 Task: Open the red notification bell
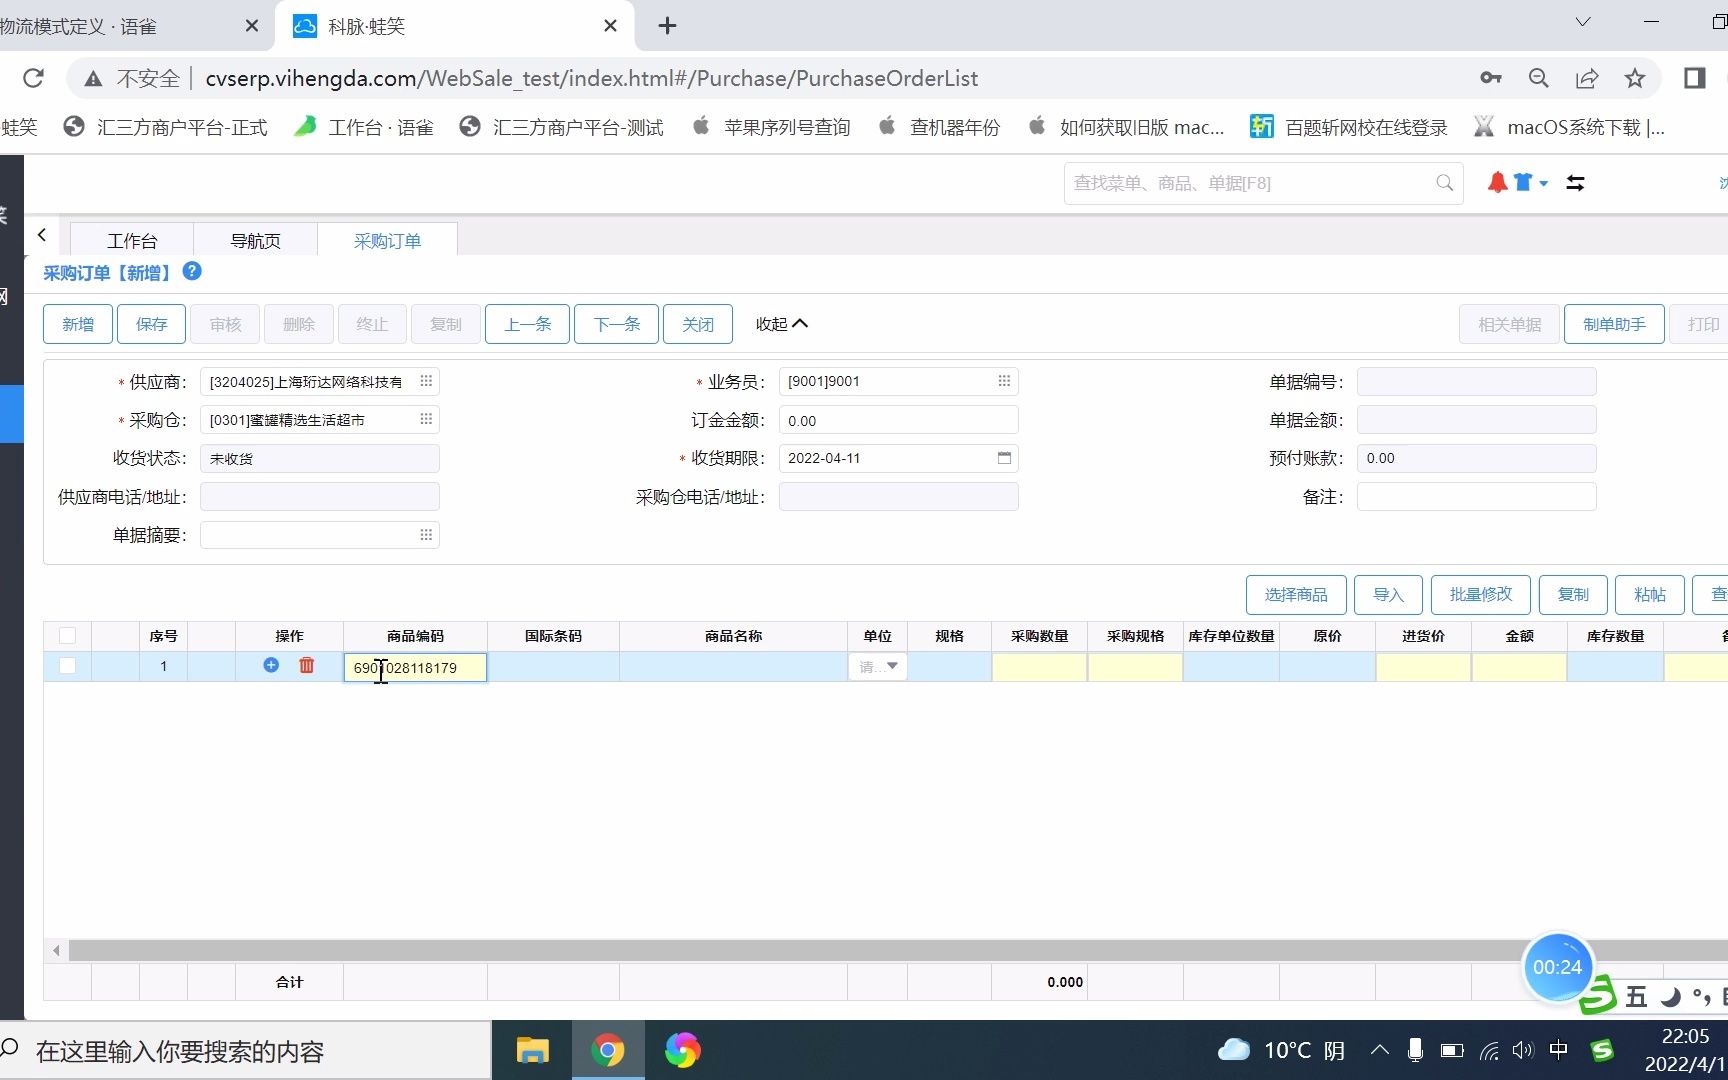coord(1497,182)
